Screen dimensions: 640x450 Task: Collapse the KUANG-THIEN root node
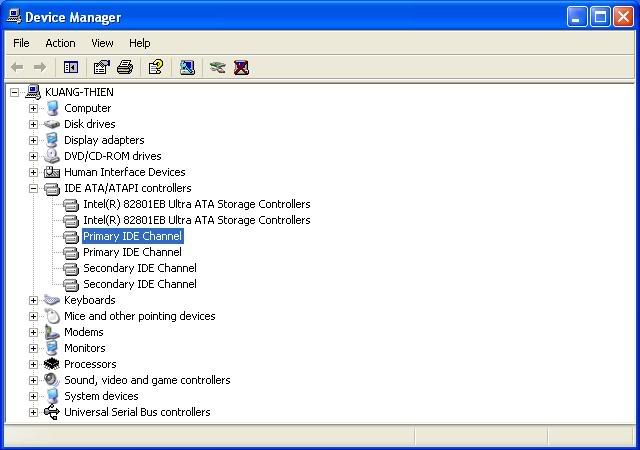click(14, 92)
